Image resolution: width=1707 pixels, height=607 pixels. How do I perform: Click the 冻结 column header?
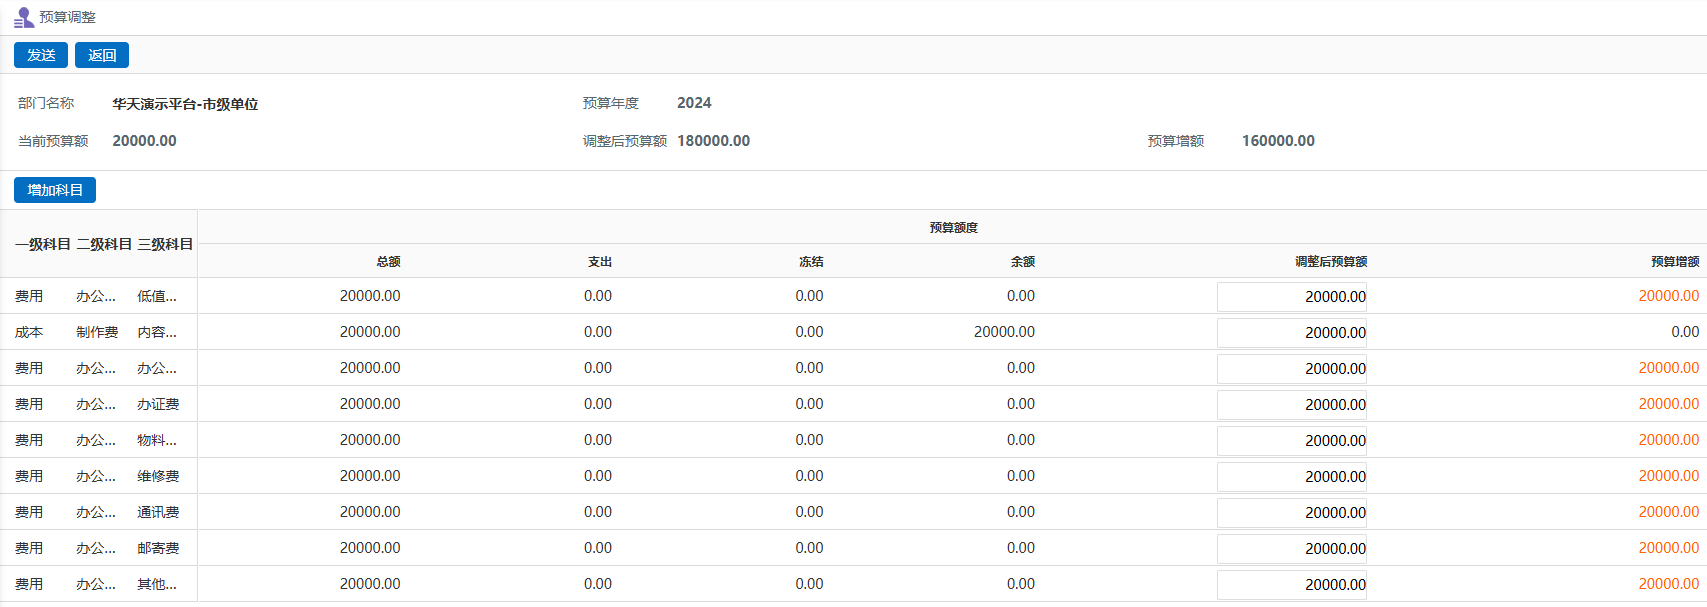pyautogui.click(x=811, y=262)
